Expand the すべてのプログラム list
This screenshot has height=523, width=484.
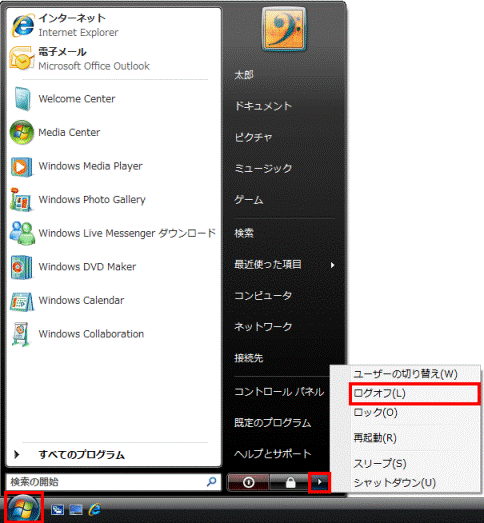(81, 454)
